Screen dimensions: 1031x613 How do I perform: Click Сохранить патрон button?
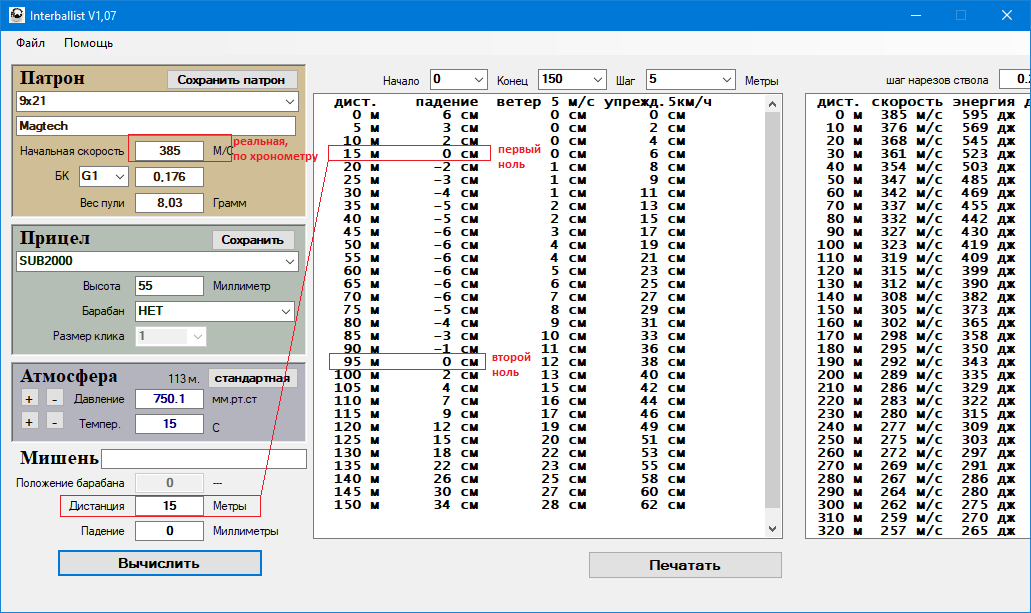(x=232, y=80)
